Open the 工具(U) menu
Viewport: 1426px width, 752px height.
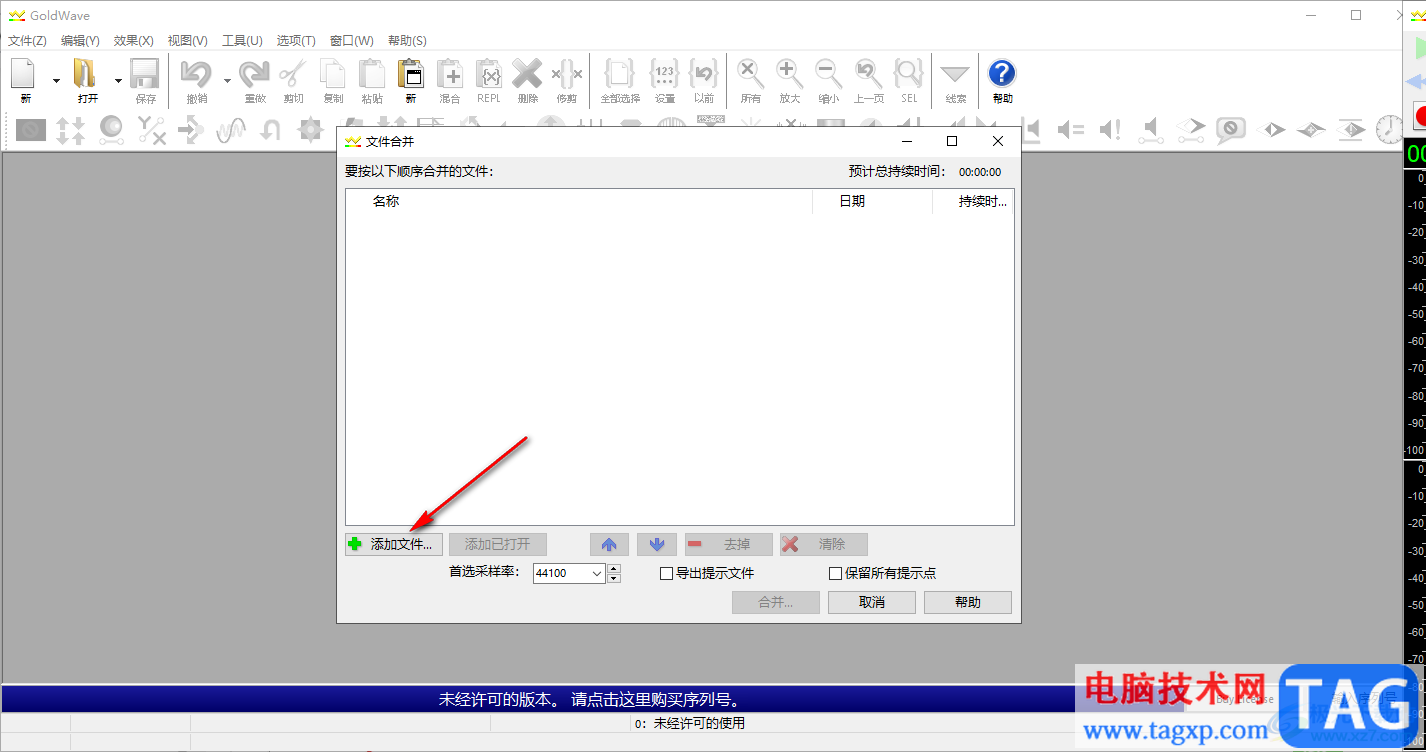[242, 41]
